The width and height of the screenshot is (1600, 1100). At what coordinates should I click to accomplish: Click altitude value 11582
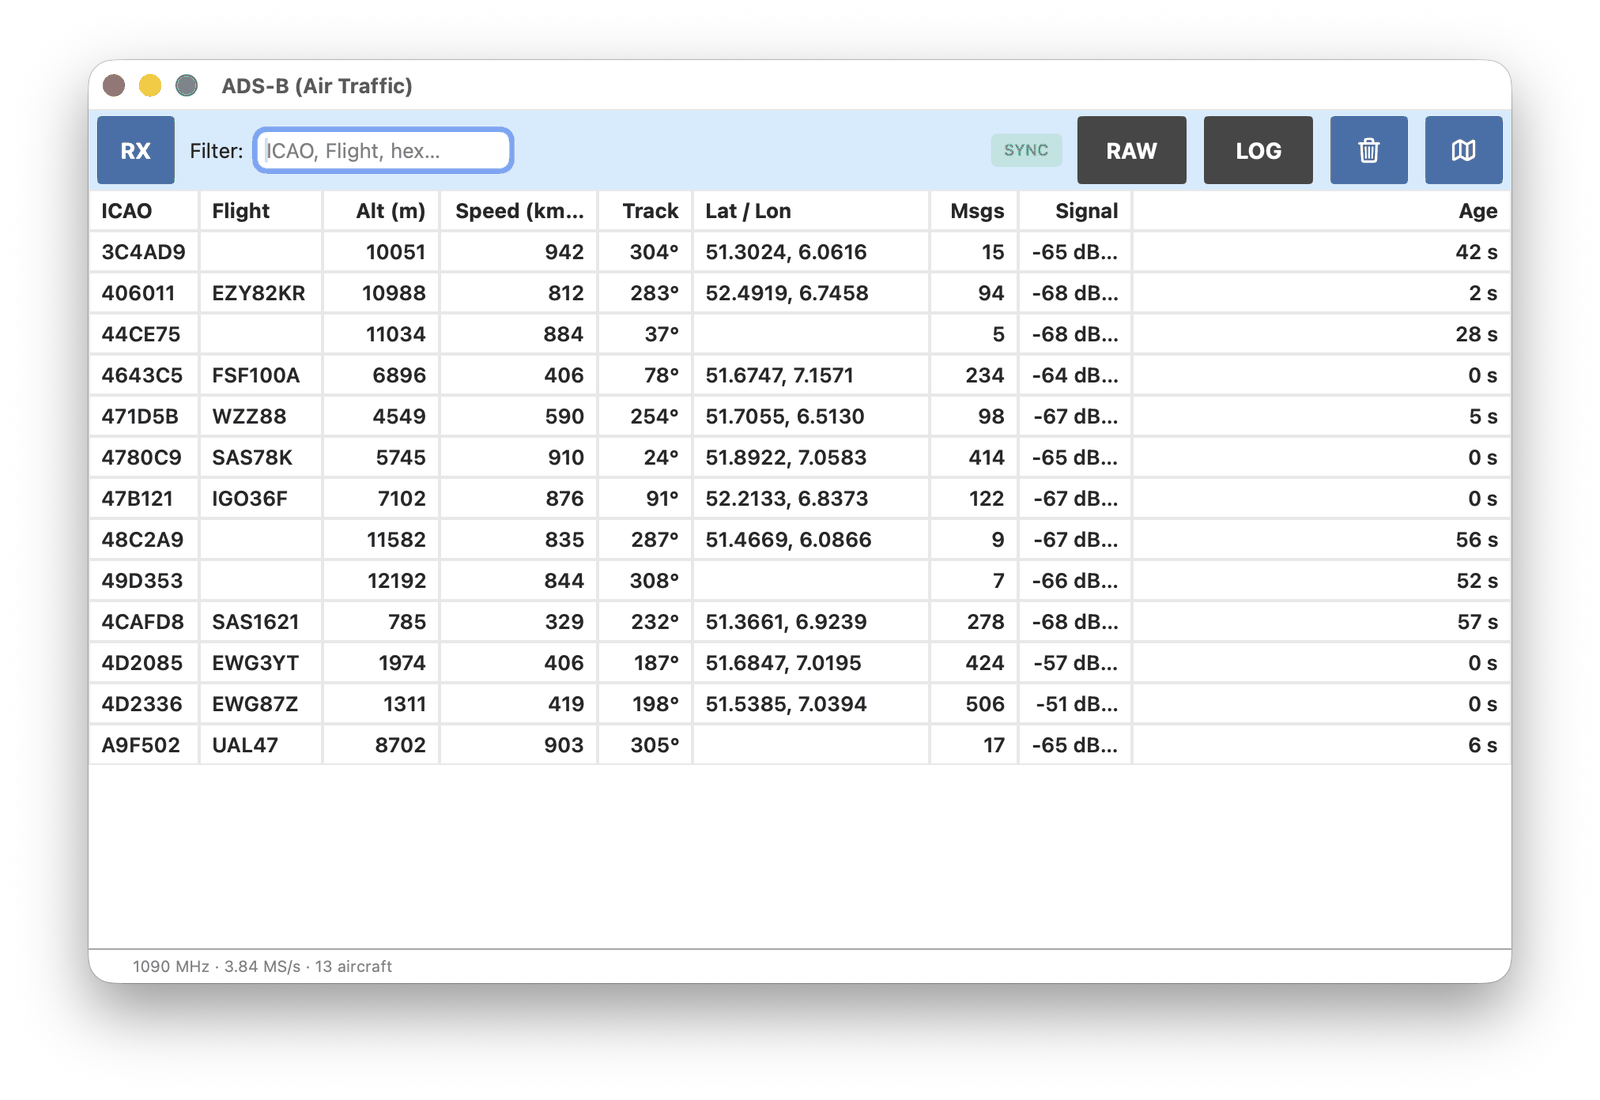tap(381, 539)
